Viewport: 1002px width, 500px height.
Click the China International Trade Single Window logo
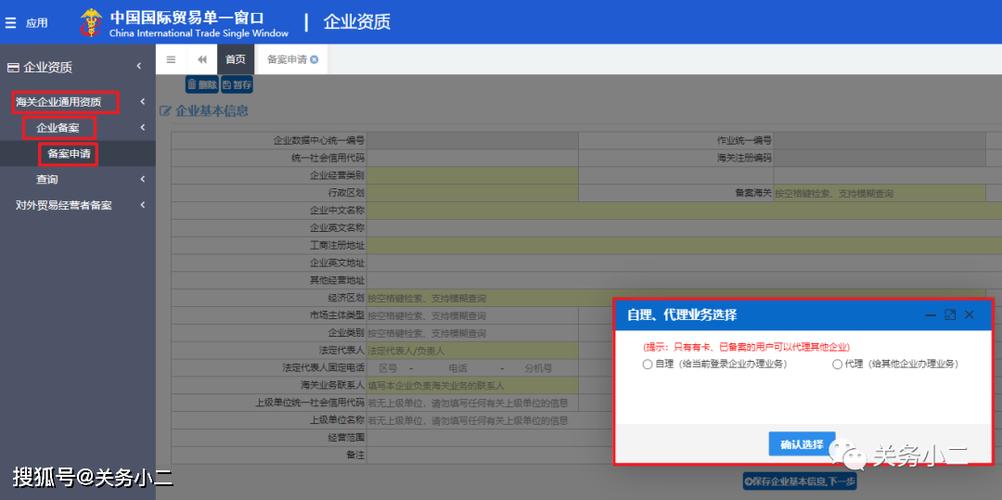185,23
